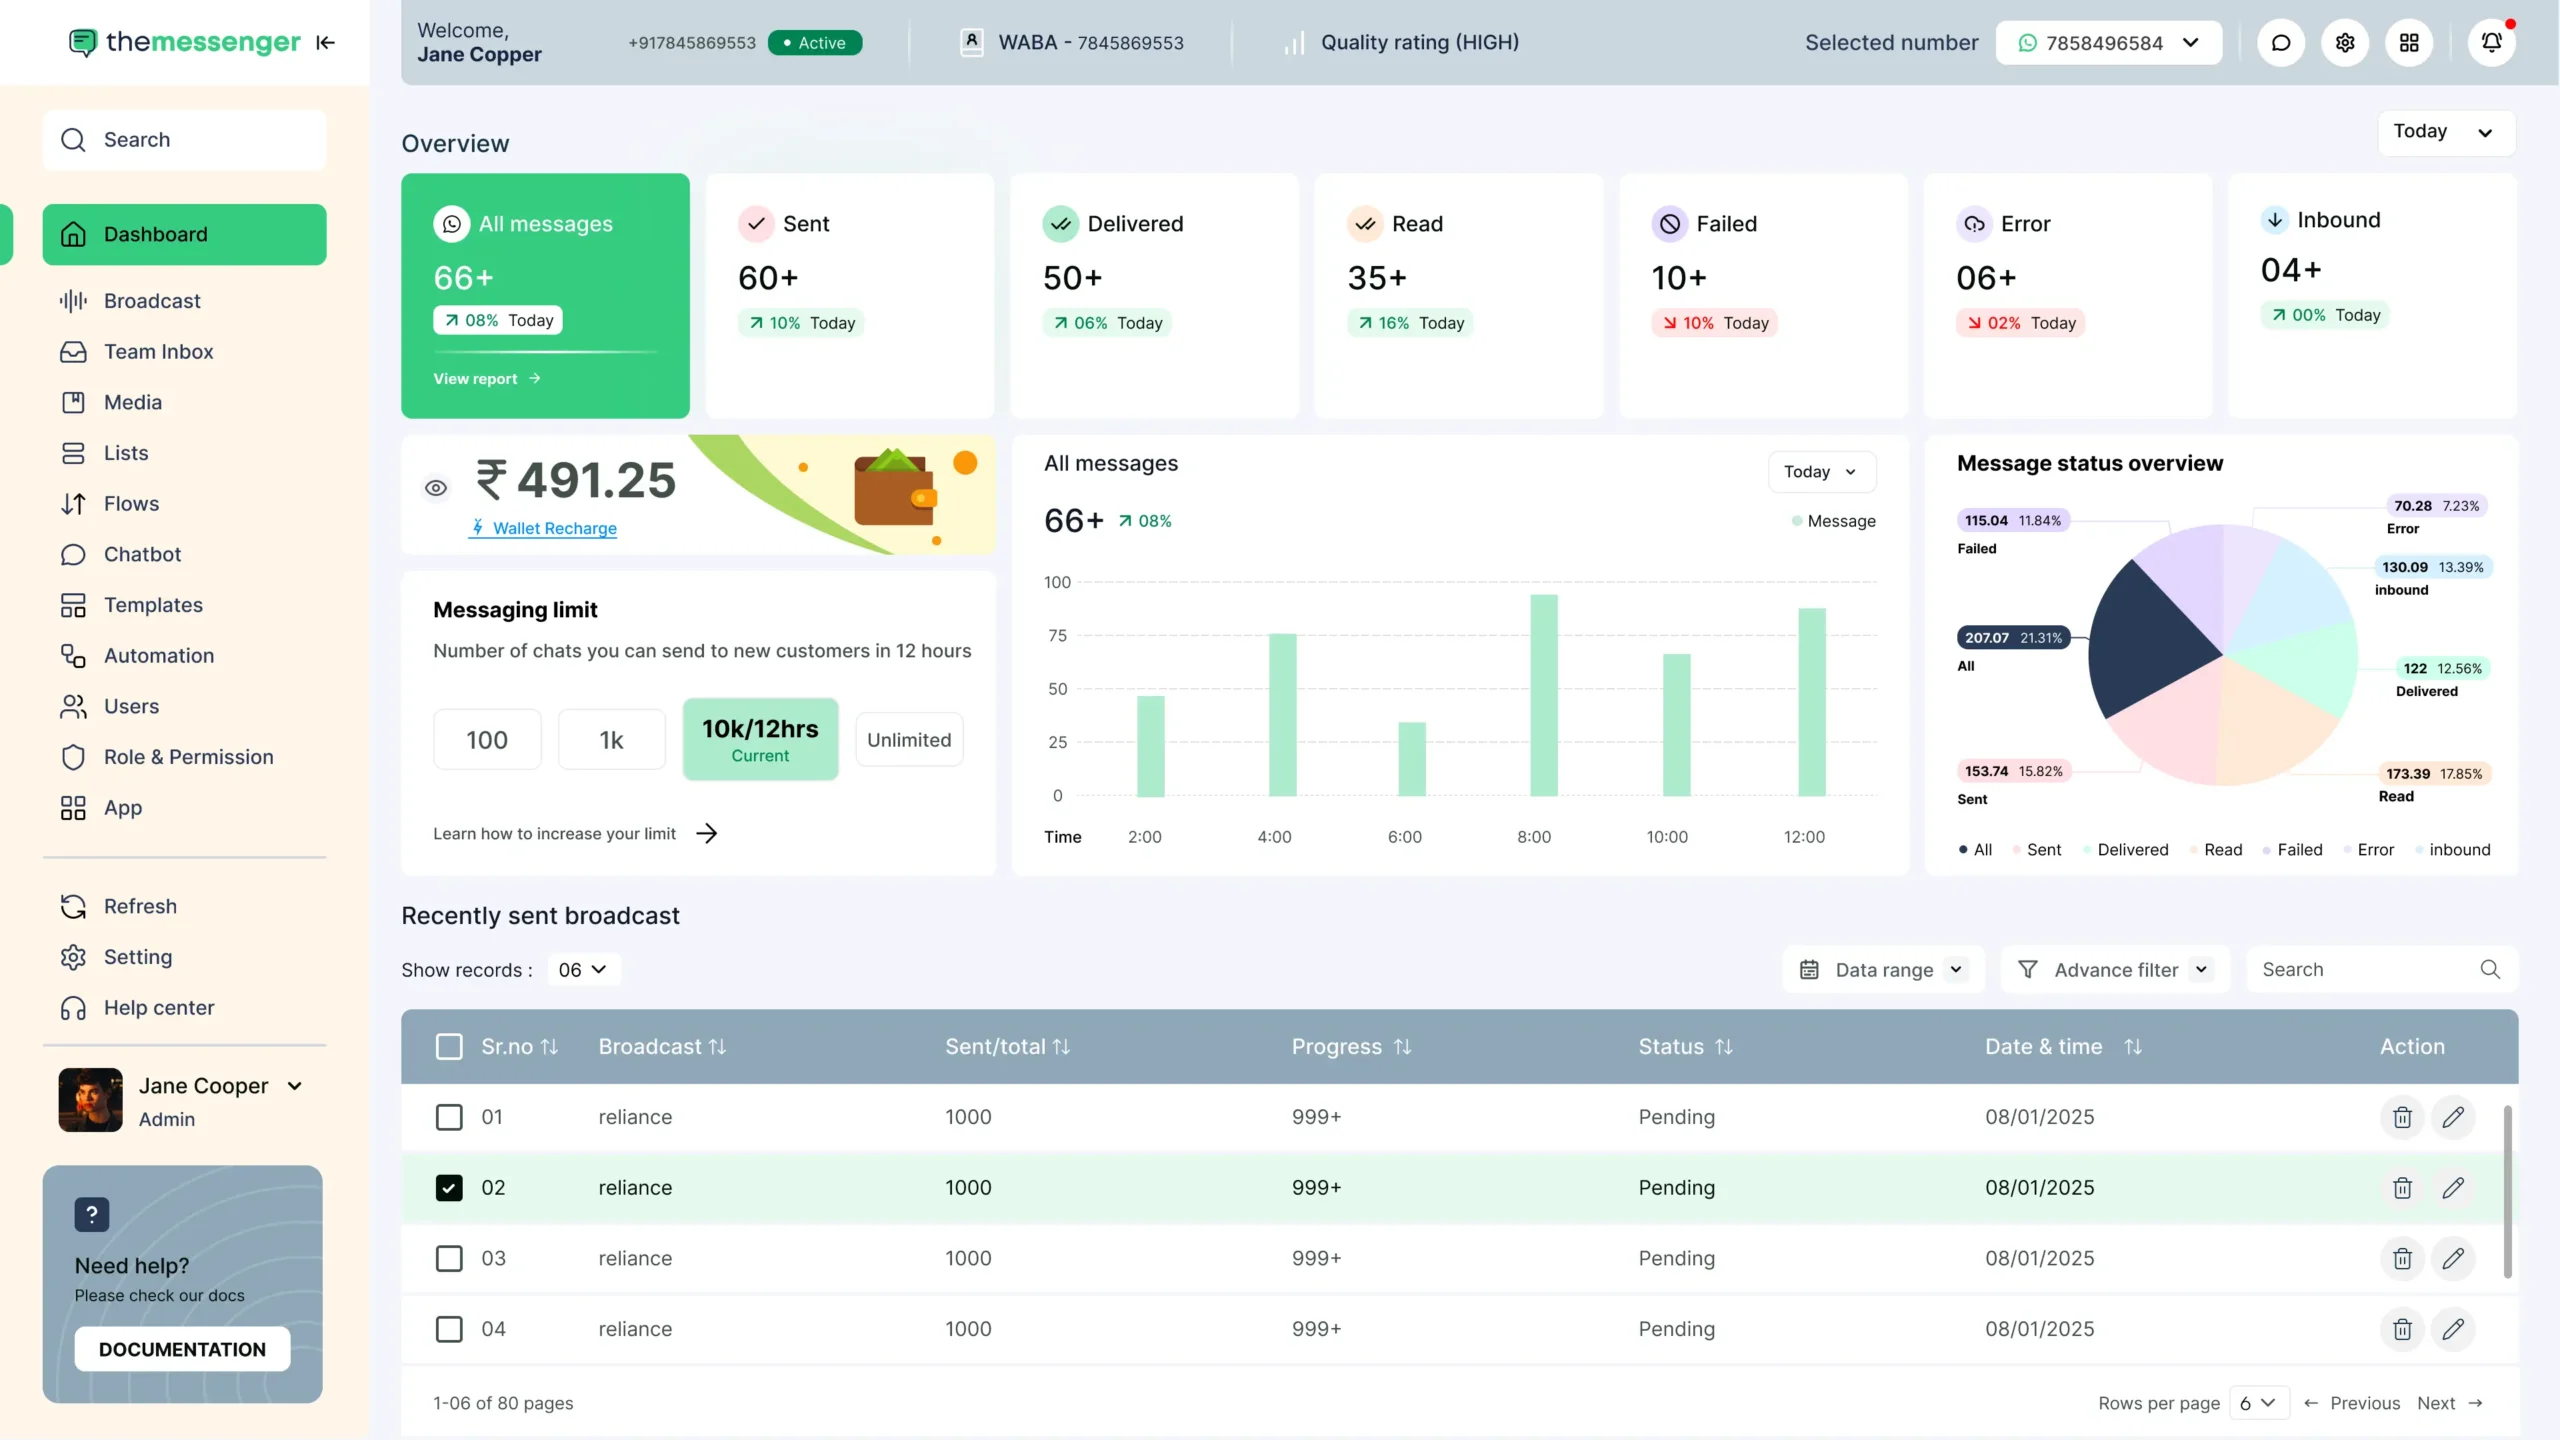This screenshot has height=1440, width=2560.
Task: Open the apps grid icon top right
Action: (2410, 42)
